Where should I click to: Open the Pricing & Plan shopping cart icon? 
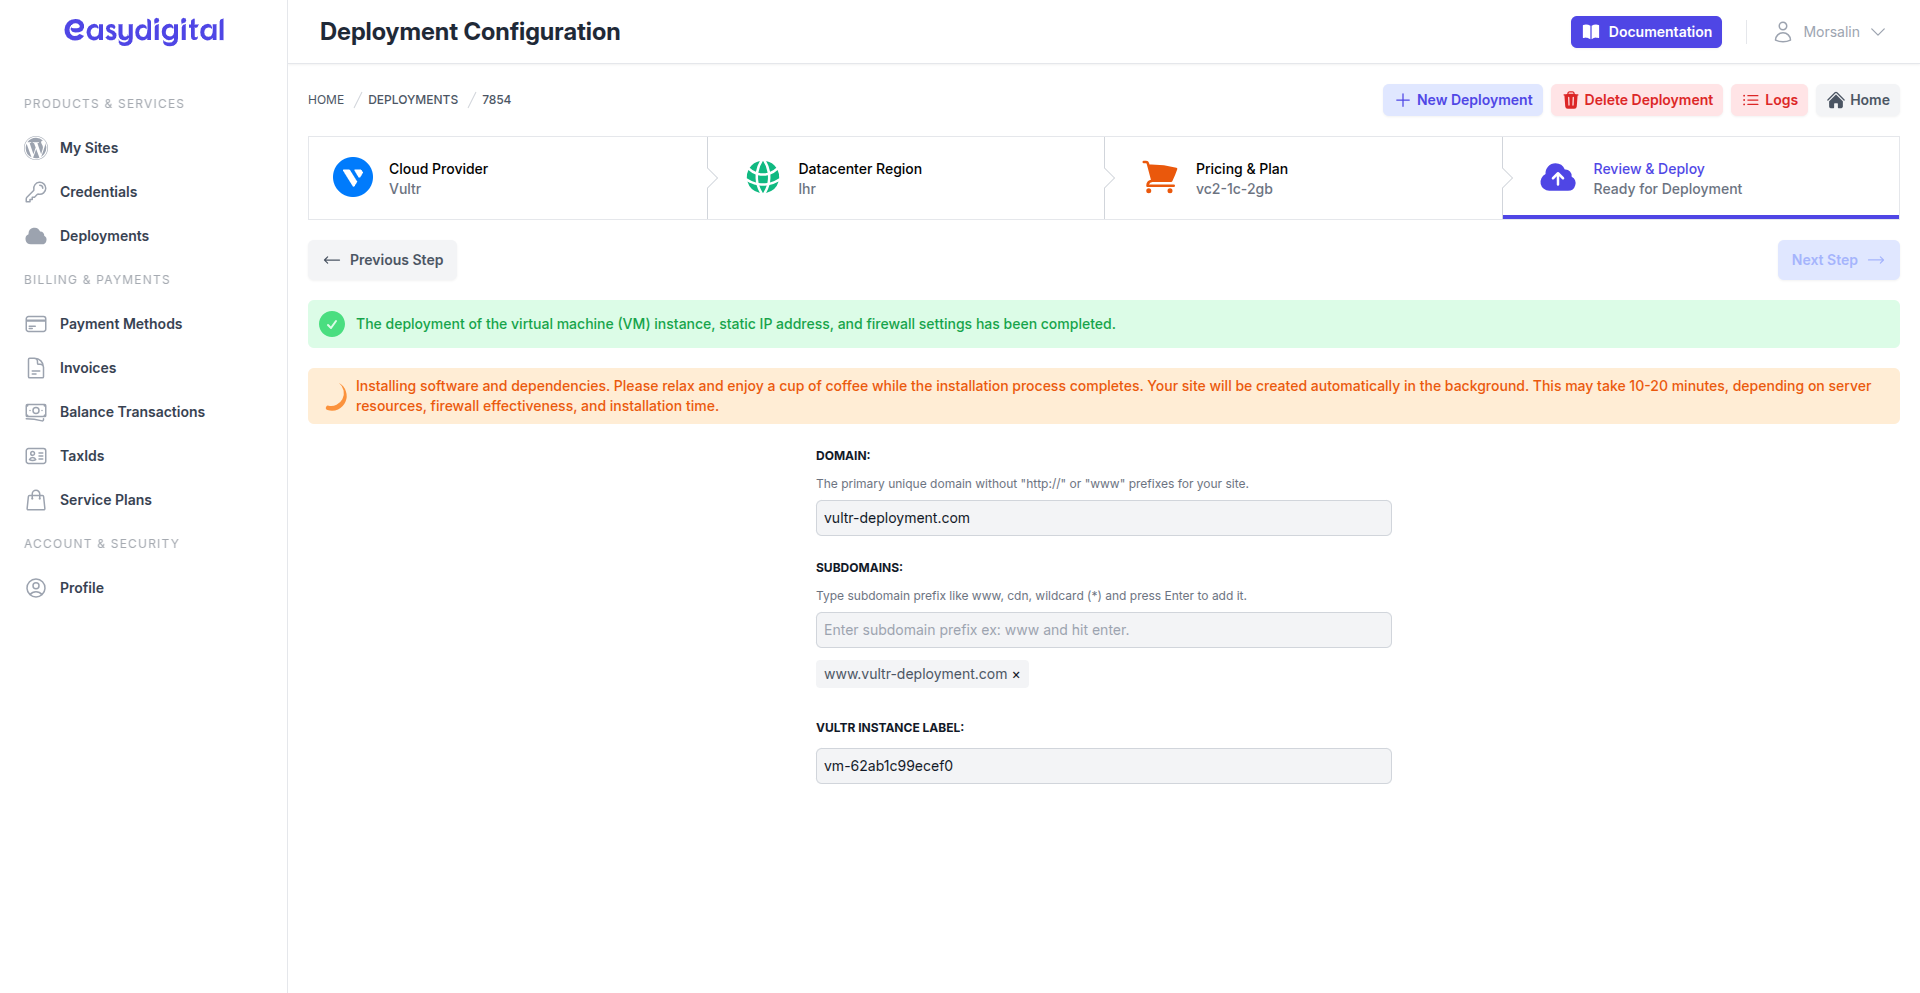1160,177
